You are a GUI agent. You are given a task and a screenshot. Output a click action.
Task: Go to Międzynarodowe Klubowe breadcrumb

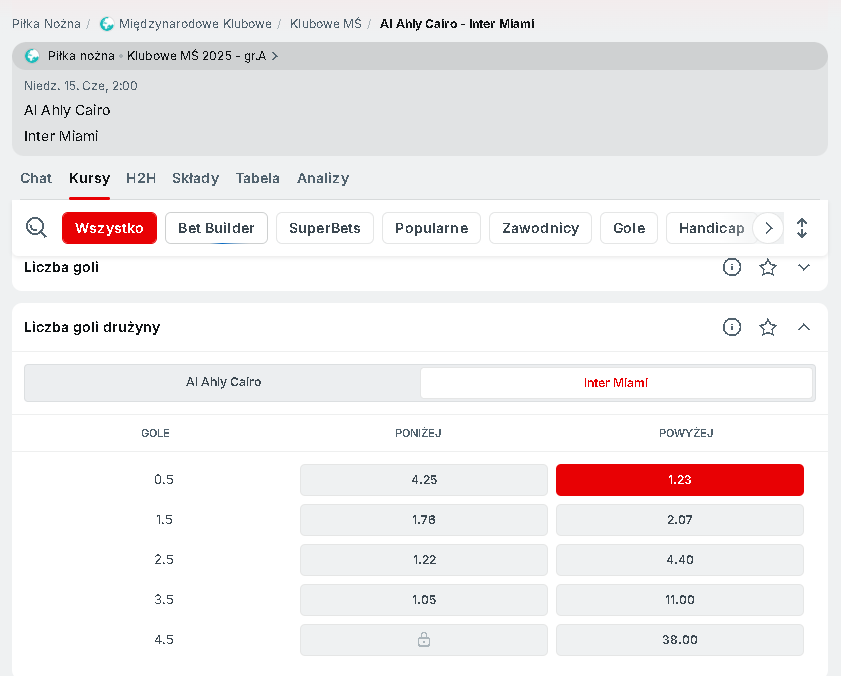[195, 24]
